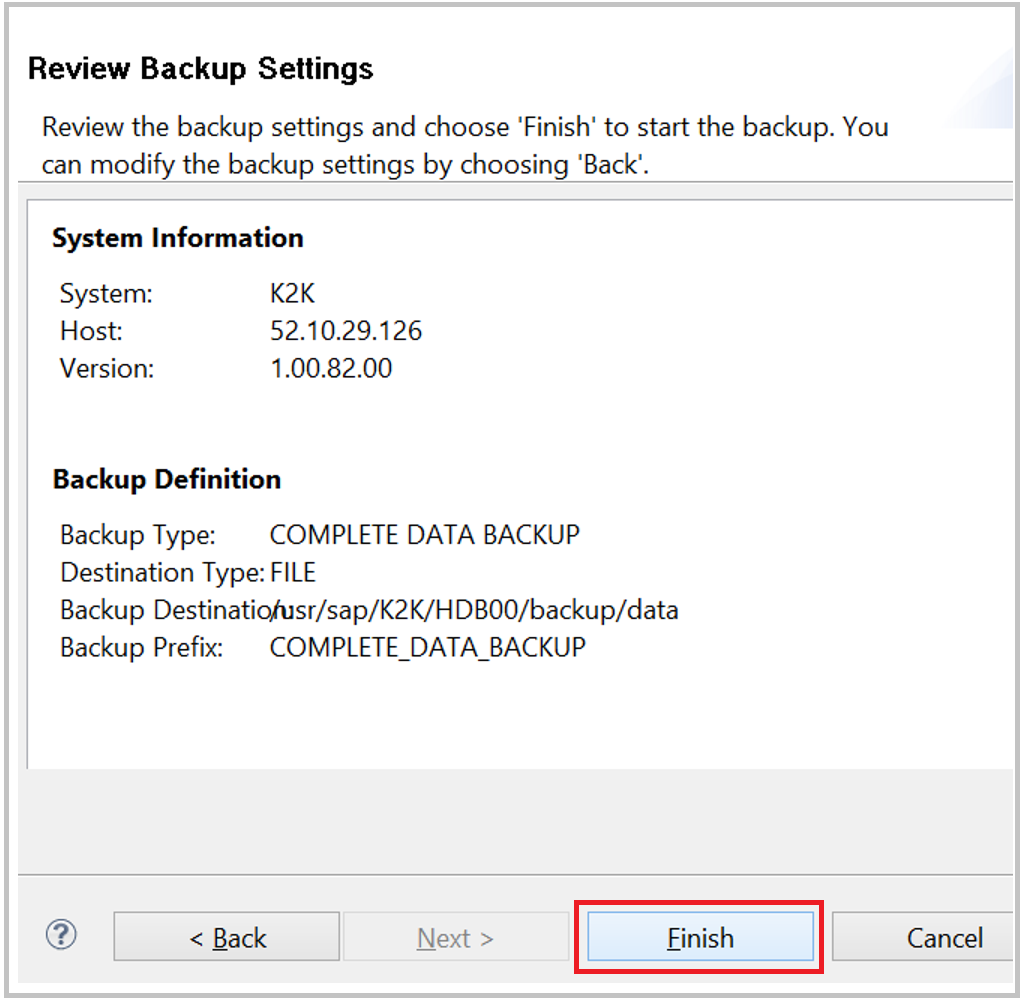The height and width of the screenshot is (1001, 1024).
Task: Click the Backup Definition section header
Action: [166, 479]
